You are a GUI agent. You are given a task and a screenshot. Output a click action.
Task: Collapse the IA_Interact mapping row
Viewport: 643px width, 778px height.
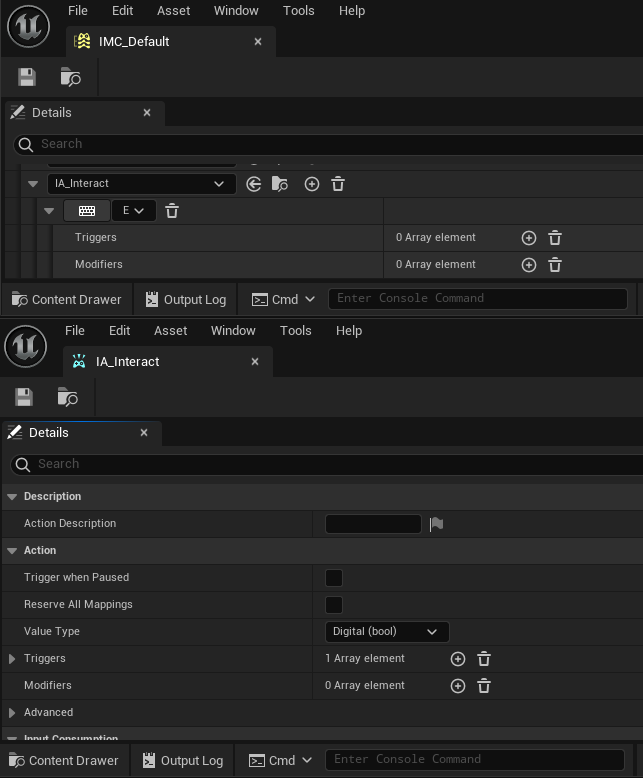click(33, 184)
